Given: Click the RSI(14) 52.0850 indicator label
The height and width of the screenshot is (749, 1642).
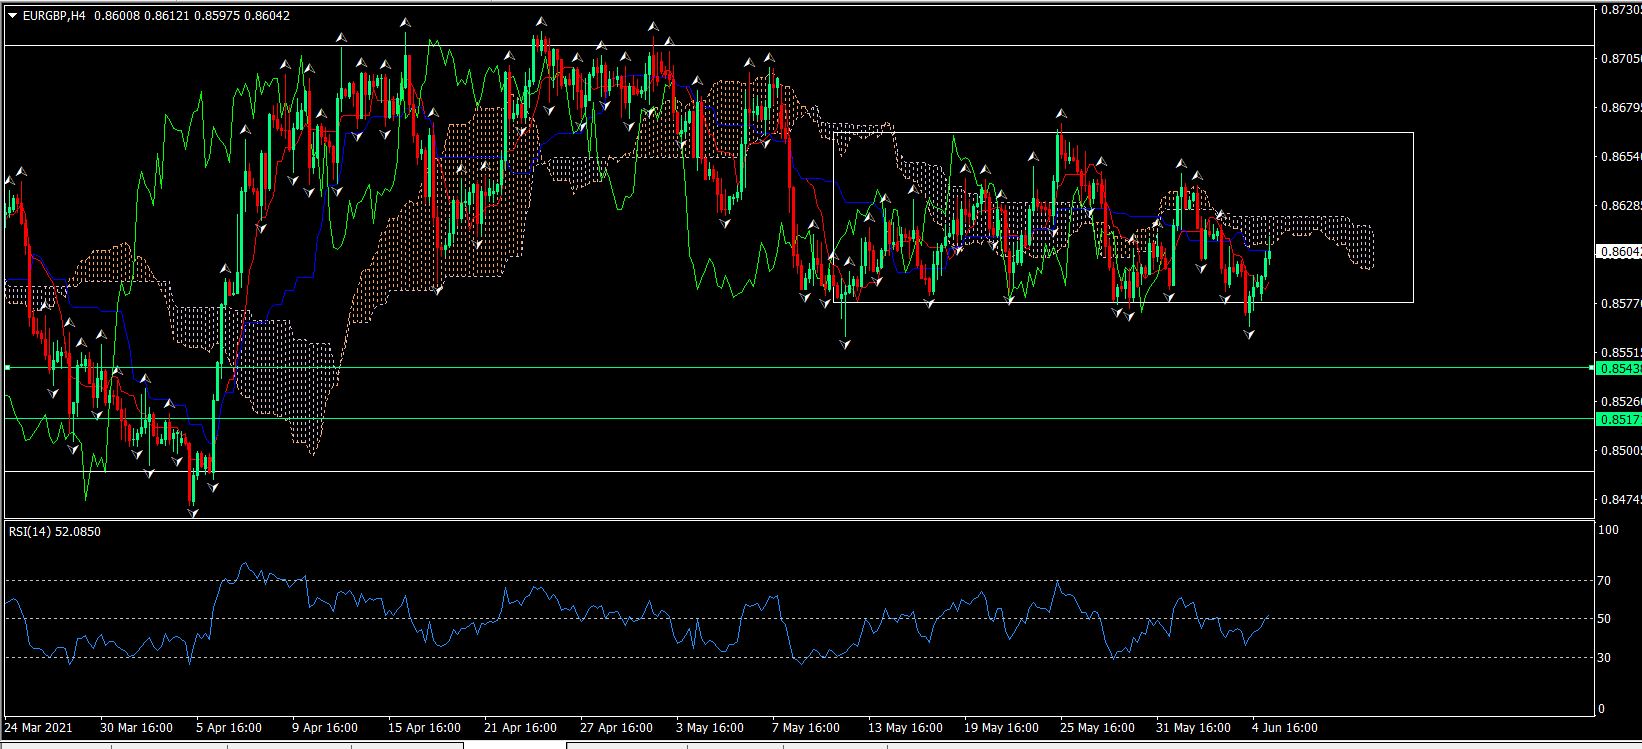Looking at the screenshot, I should coord(55,532).
